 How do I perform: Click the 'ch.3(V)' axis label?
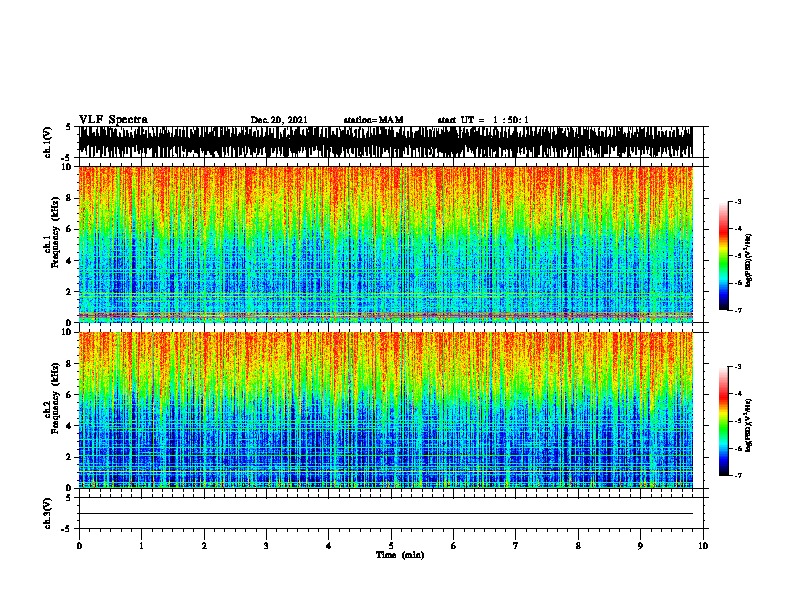tap(47, 513)
